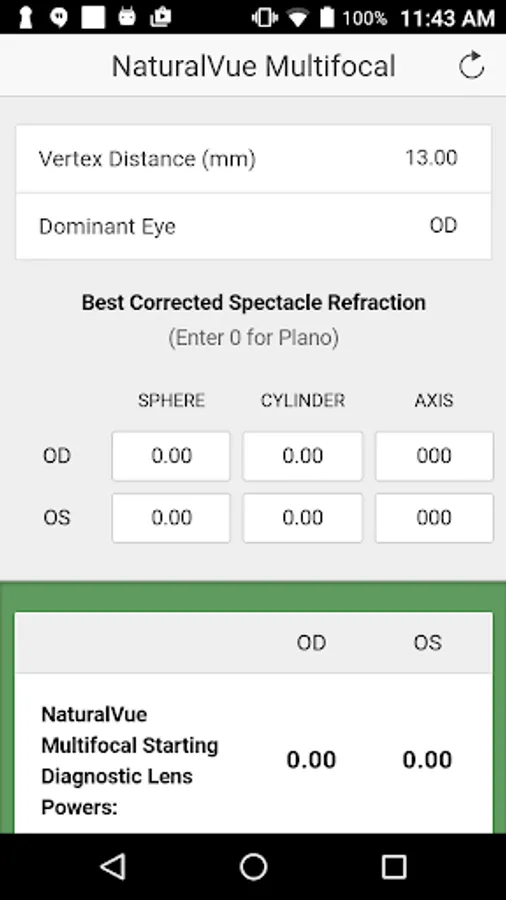Open recent apps with the square button
This screenshot has height=900, width=506.
tap(394, 866)
